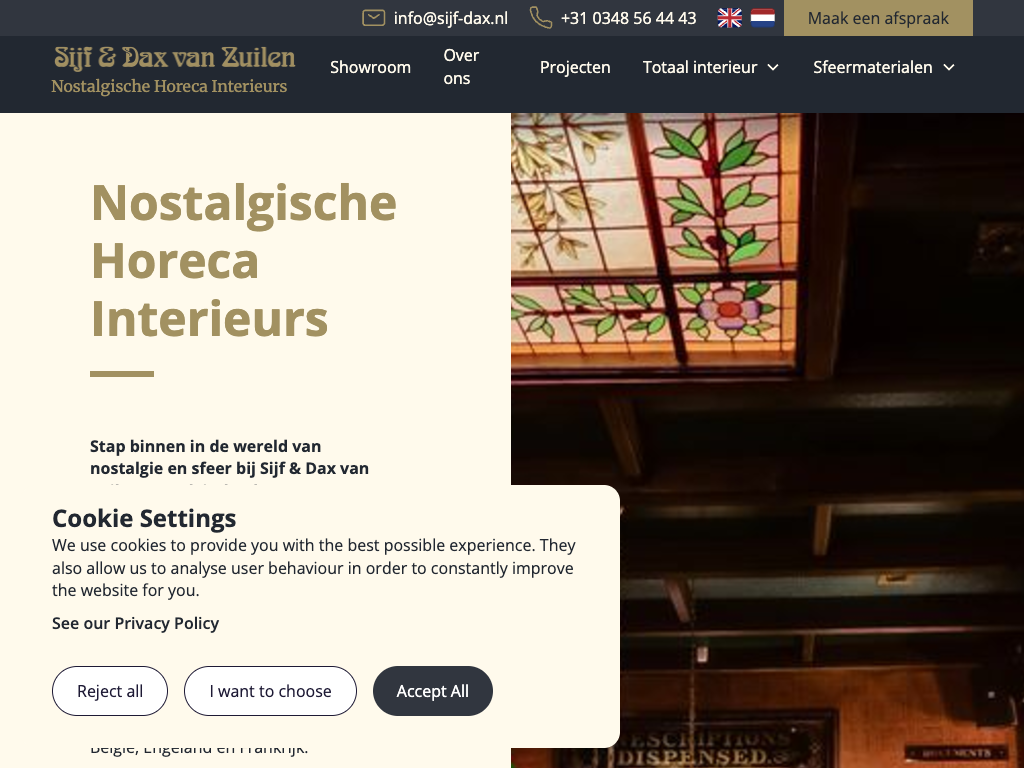
Task: Click the envelope email icon
Action: (x=374, y=18)
